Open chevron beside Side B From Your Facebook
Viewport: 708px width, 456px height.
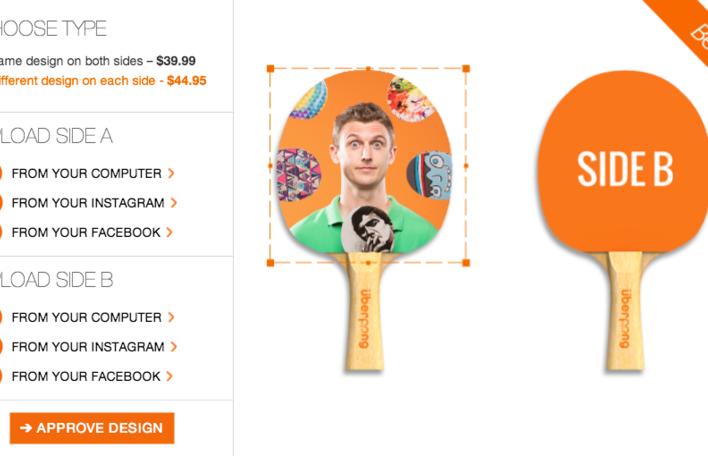(169, 376)
